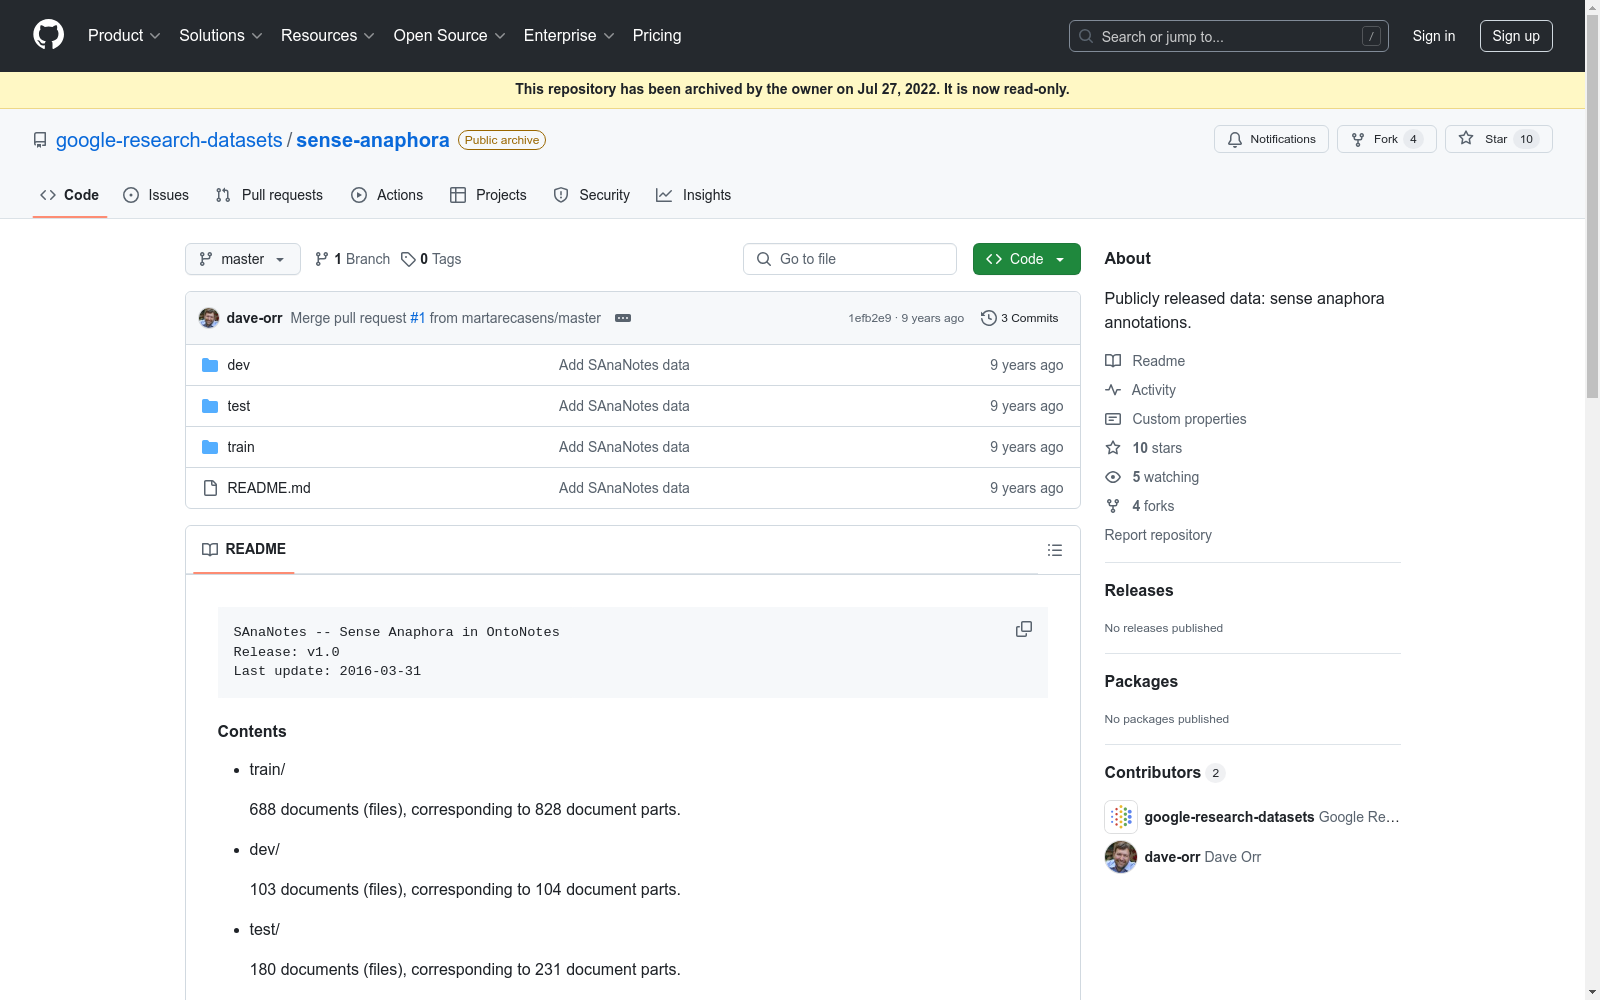
Task: Click the eye icon next to 5 watching
Action: pyautogui.click(x=1113, y=477)
